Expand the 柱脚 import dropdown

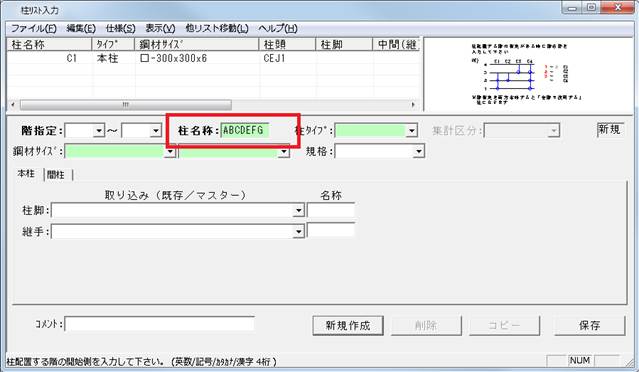click(299, 210)
